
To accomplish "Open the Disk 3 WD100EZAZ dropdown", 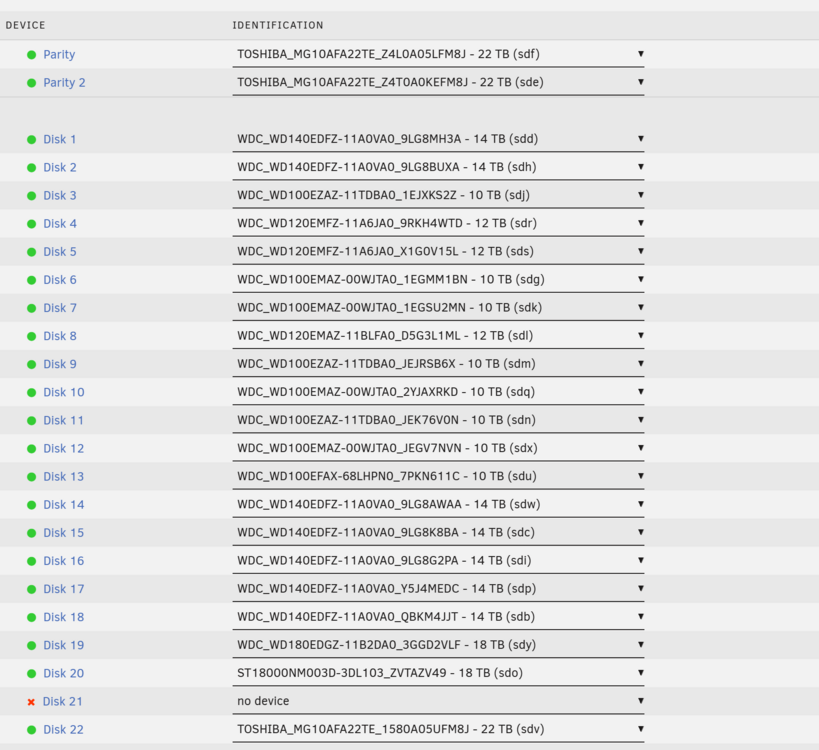I will pyautogui.click(x=438, y=195).
